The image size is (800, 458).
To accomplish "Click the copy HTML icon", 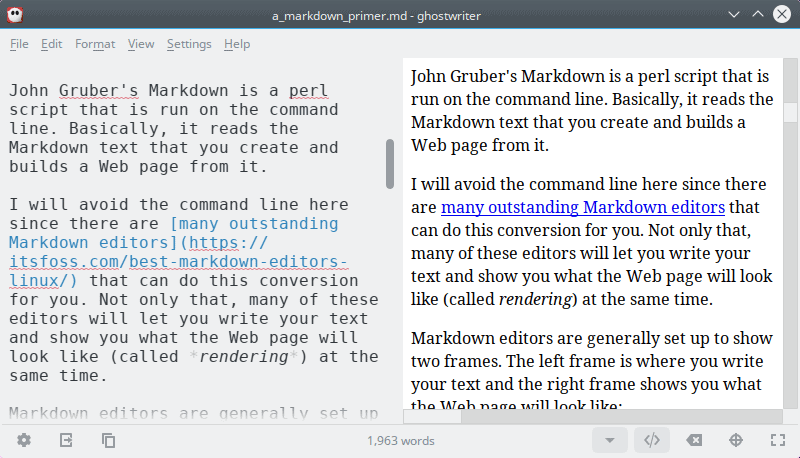I will click(x=108, y=440).
